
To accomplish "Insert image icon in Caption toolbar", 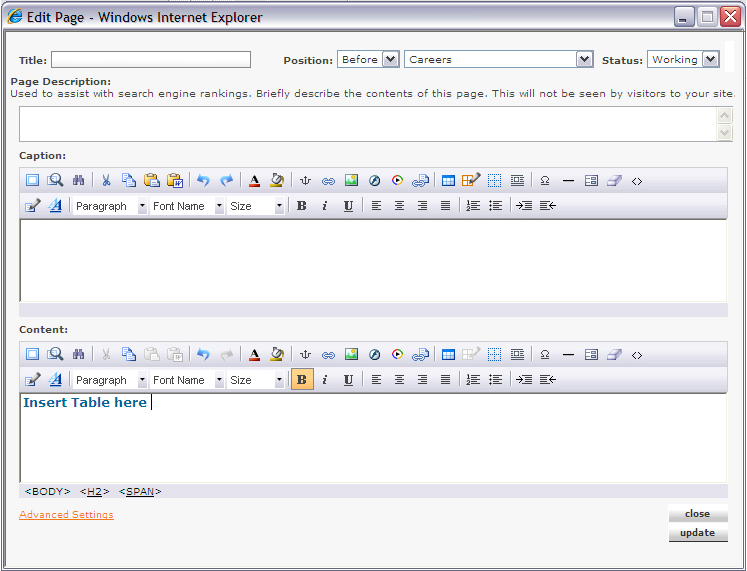I will 351,180.
